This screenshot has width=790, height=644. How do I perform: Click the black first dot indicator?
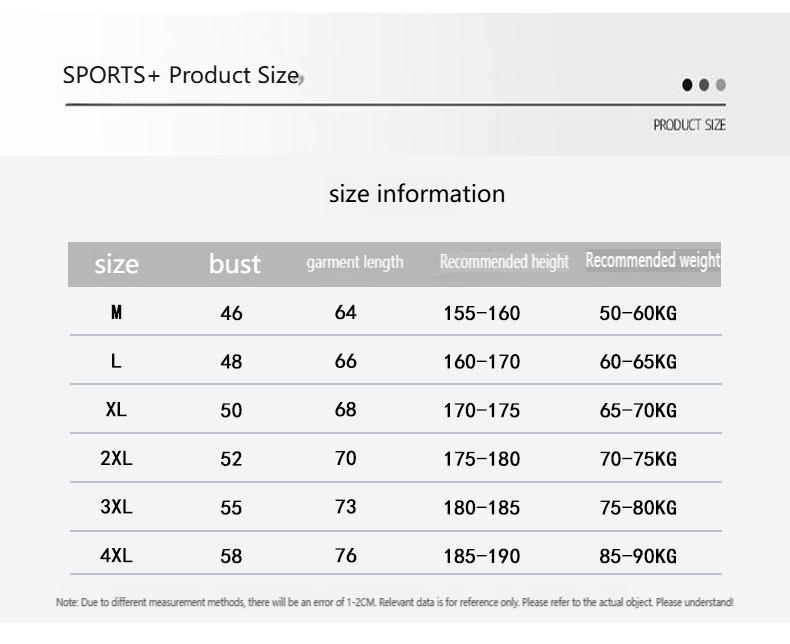(688, 85)
